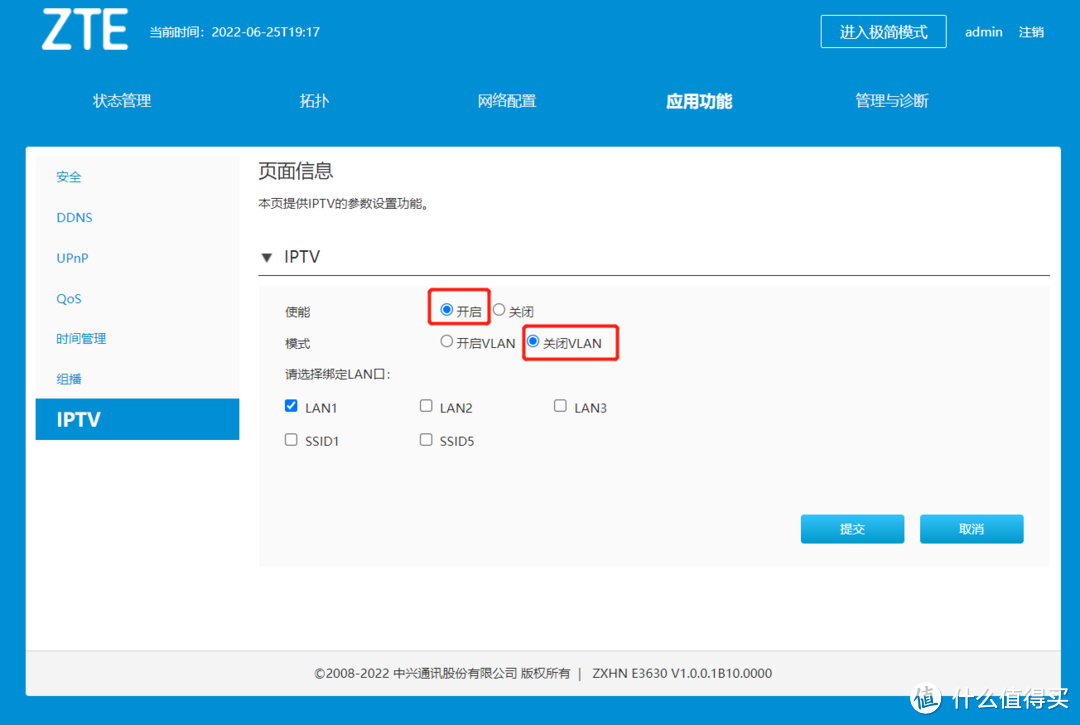Select the 关闭 radio to disable IPTV
Image resolution: width=1080 pixels, height=725 pixels.
pos(499,309)
